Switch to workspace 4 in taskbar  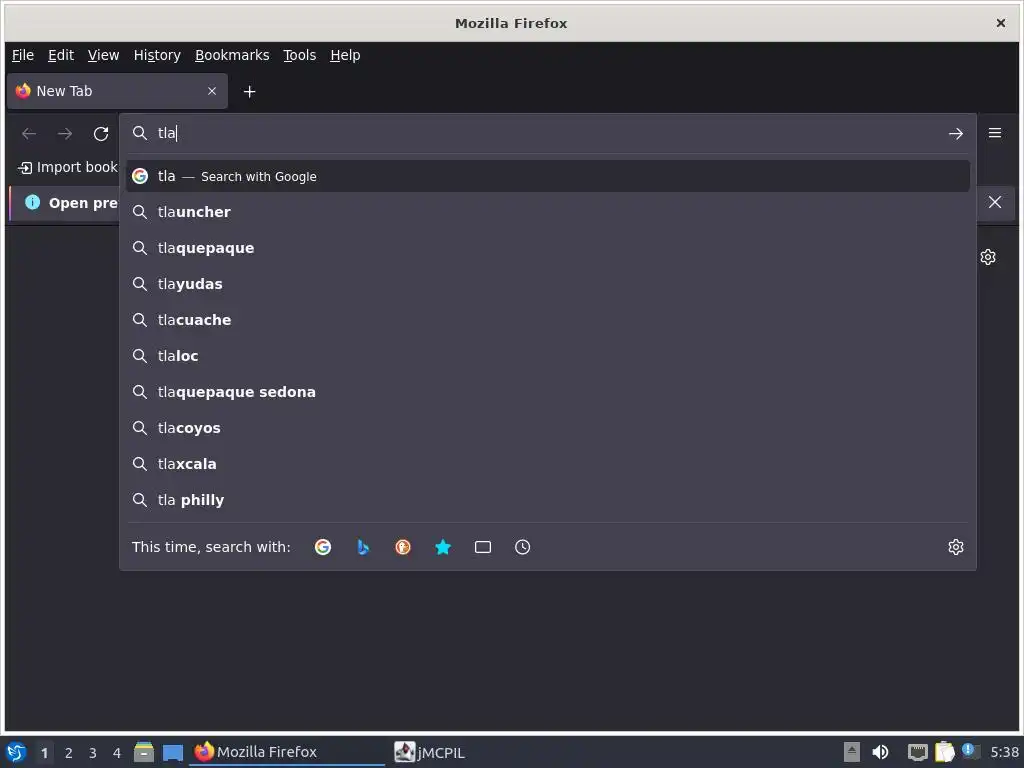[117, 753]
